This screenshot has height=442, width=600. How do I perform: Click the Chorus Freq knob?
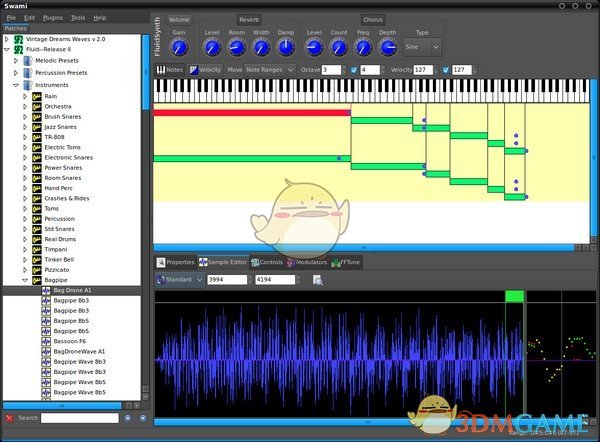pos(363,47)
